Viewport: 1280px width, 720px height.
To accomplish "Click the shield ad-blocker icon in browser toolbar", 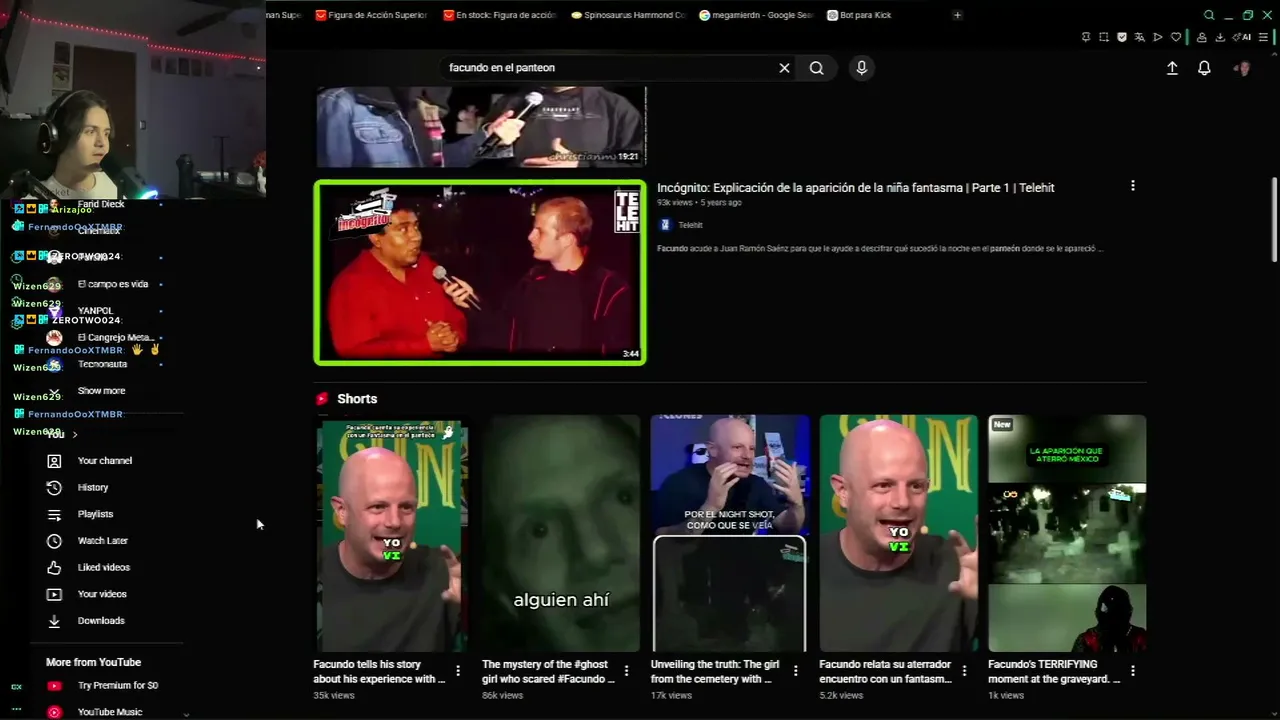I will [x=1121, y=38].
